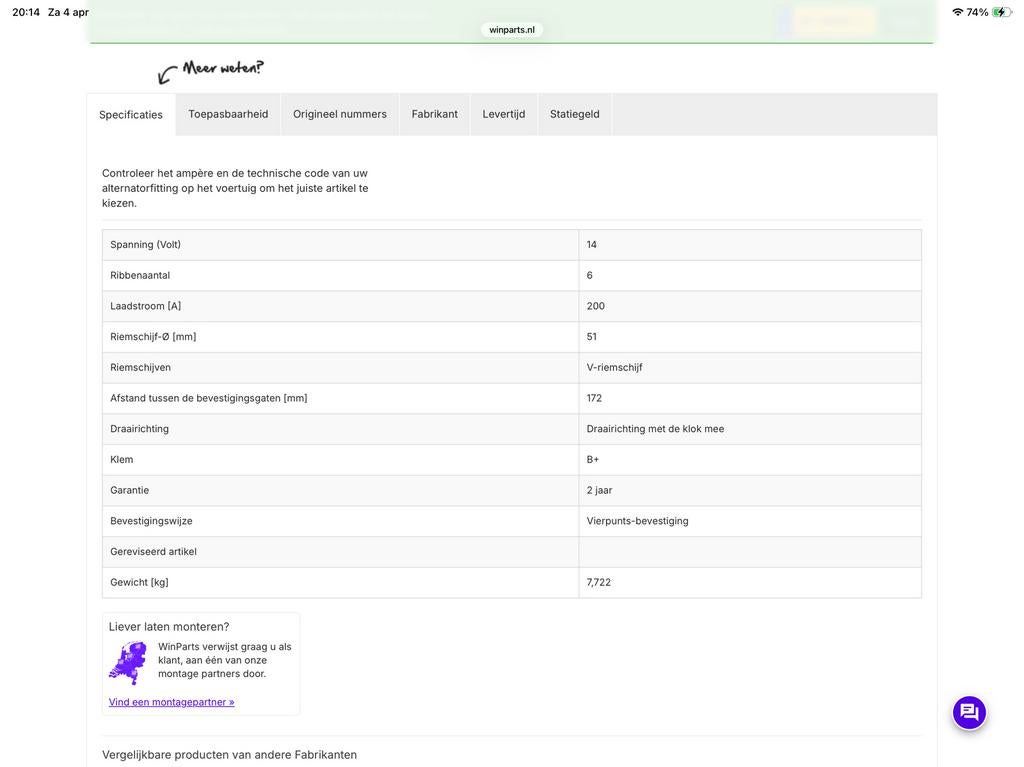View the Levertijd tab
This screenshot has height=767, width=1024.
point(504,114)
